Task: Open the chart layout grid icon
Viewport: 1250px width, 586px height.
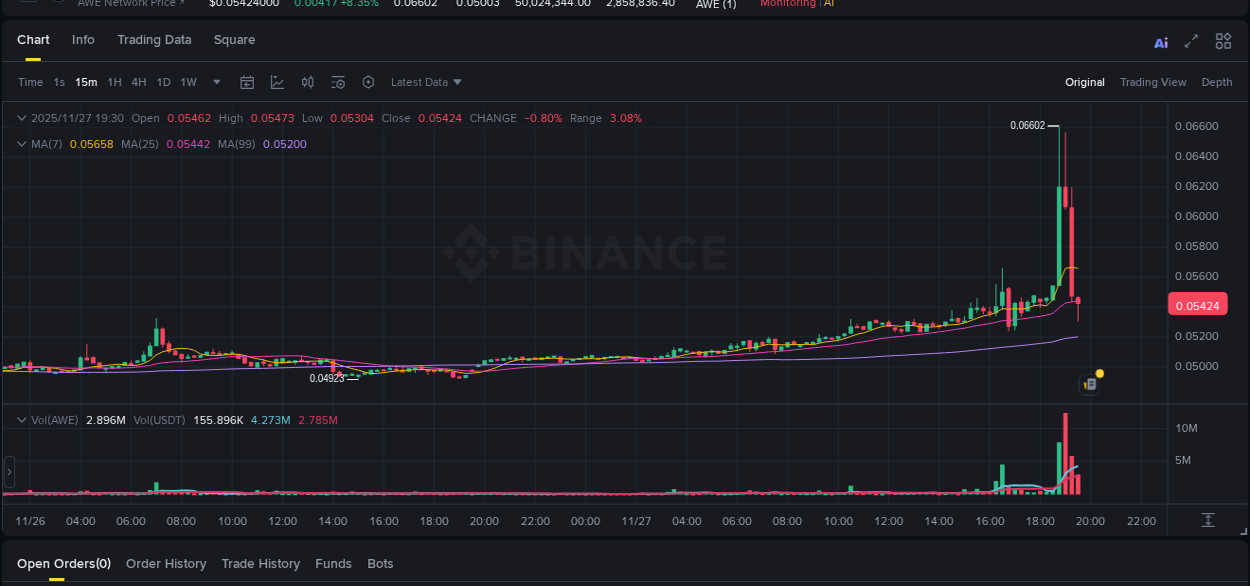Action: click(x=1222, y=41)
